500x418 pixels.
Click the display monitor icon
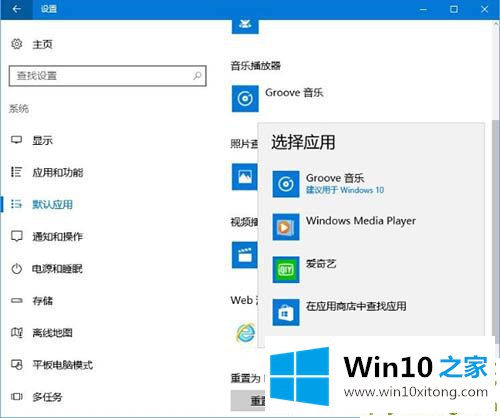(x=17, y=140)
